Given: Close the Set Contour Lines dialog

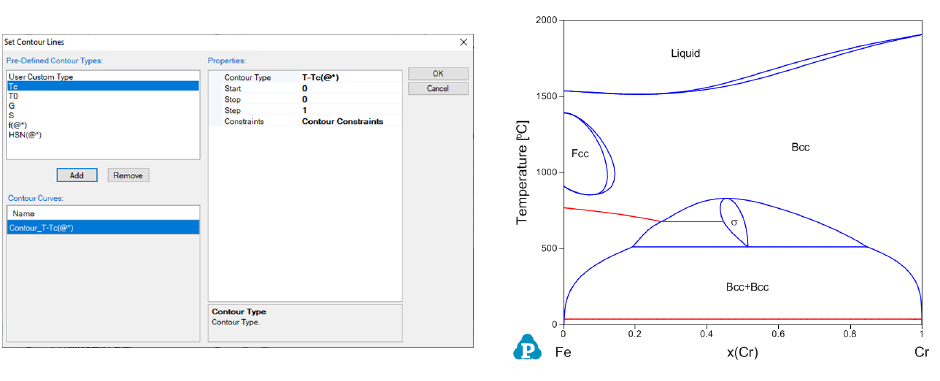Looking at the screenshot, I should click(463, 43).
